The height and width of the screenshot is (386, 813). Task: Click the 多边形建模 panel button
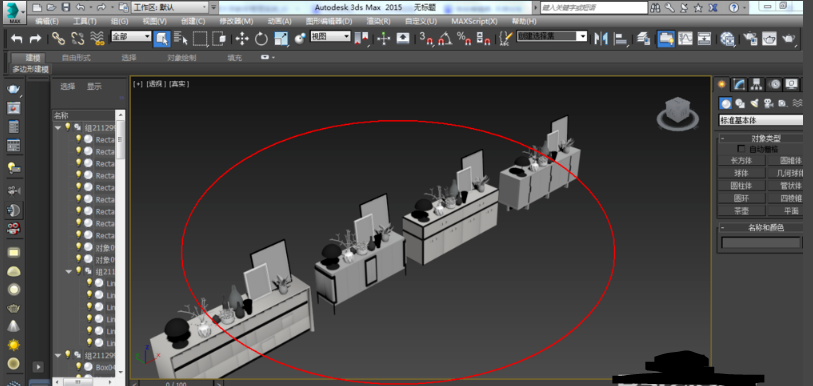[x=31, y=69]
